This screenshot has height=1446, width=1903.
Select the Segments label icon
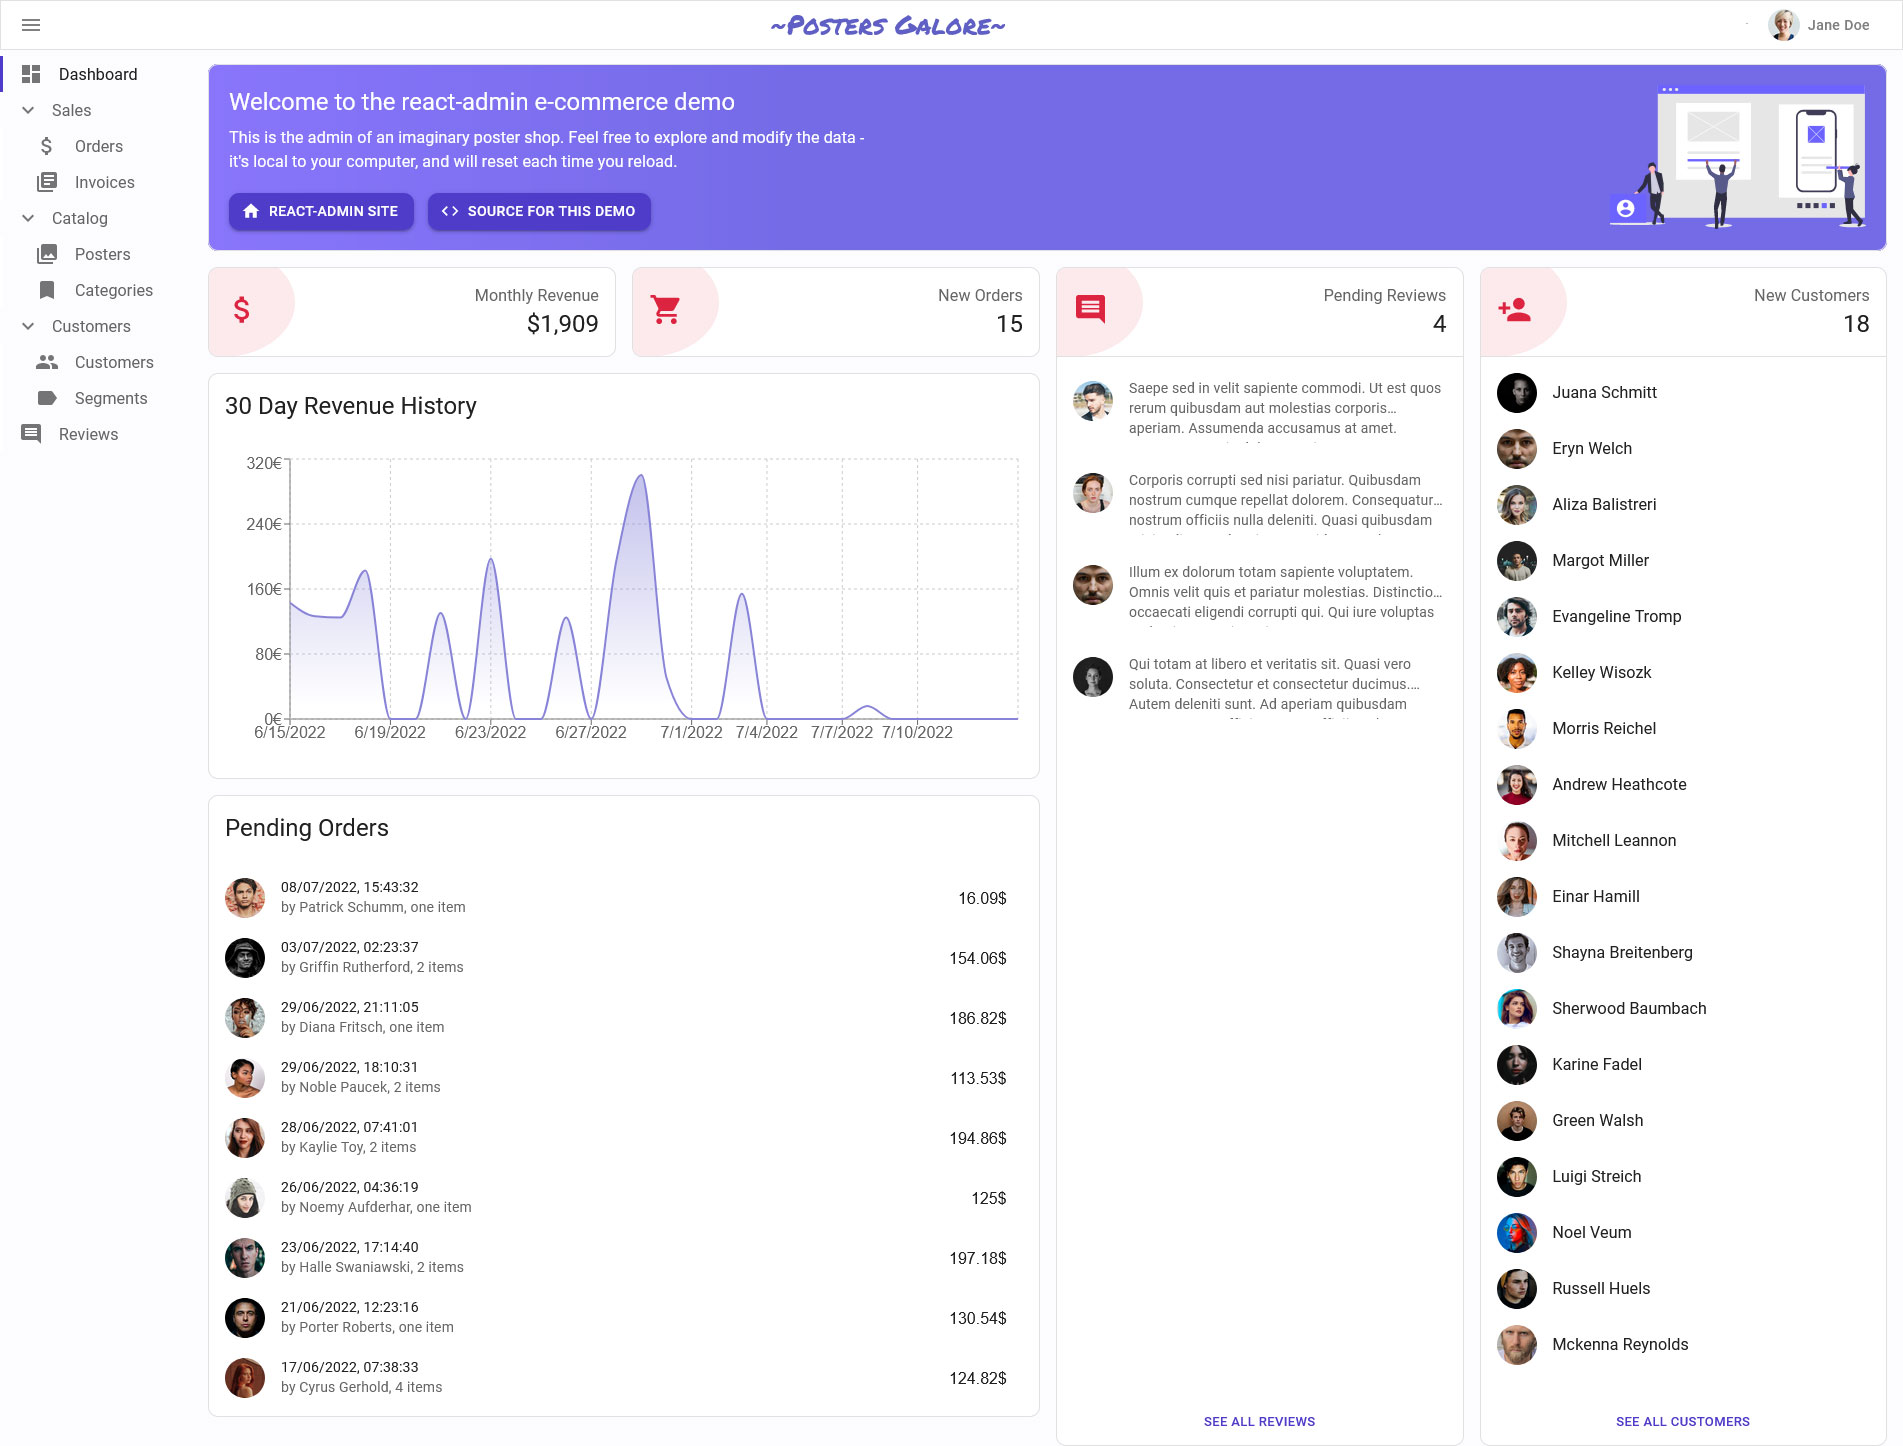pyautogui.click(x=47, y=398)
